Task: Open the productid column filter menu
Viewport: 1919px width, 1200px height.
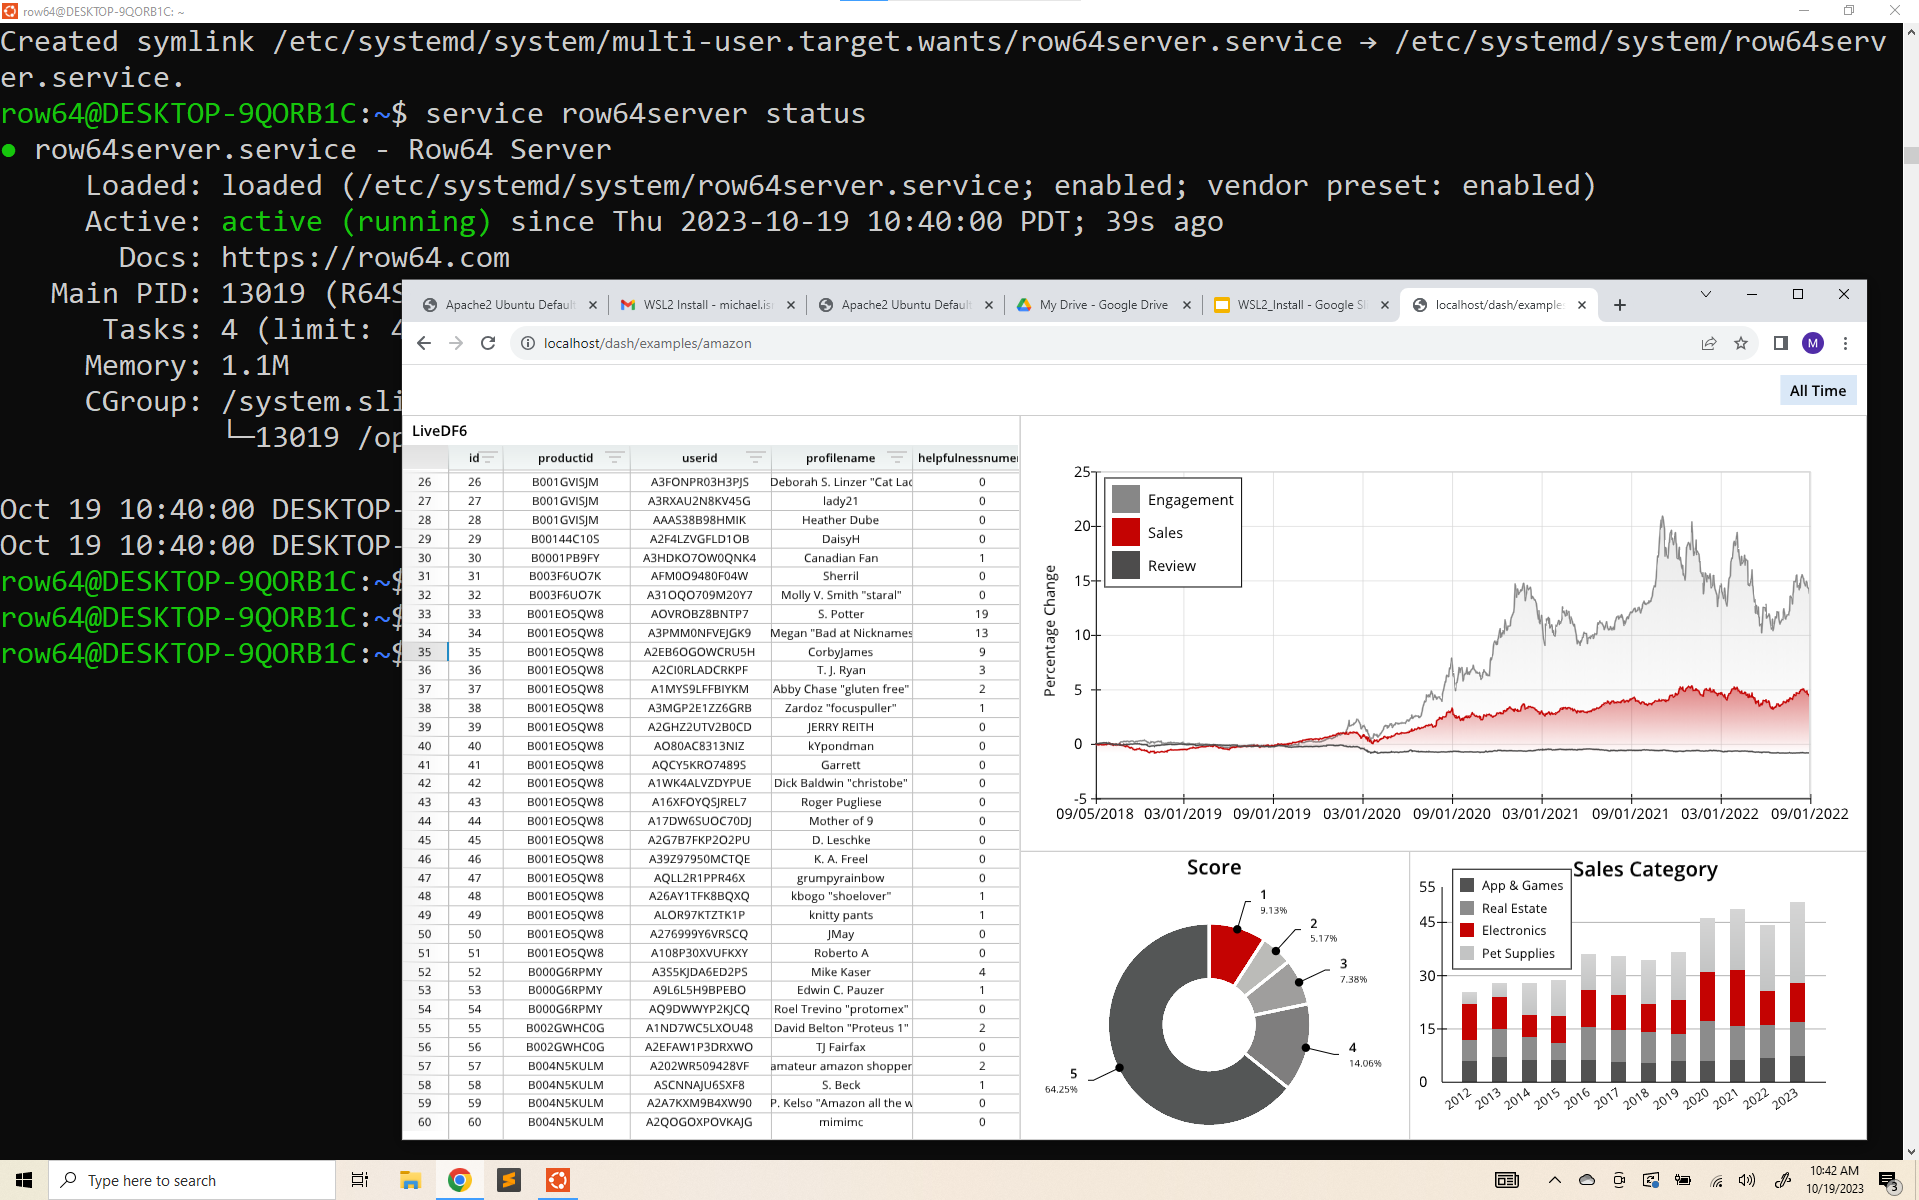Action: pyautogui.click(x=615, y=458)
